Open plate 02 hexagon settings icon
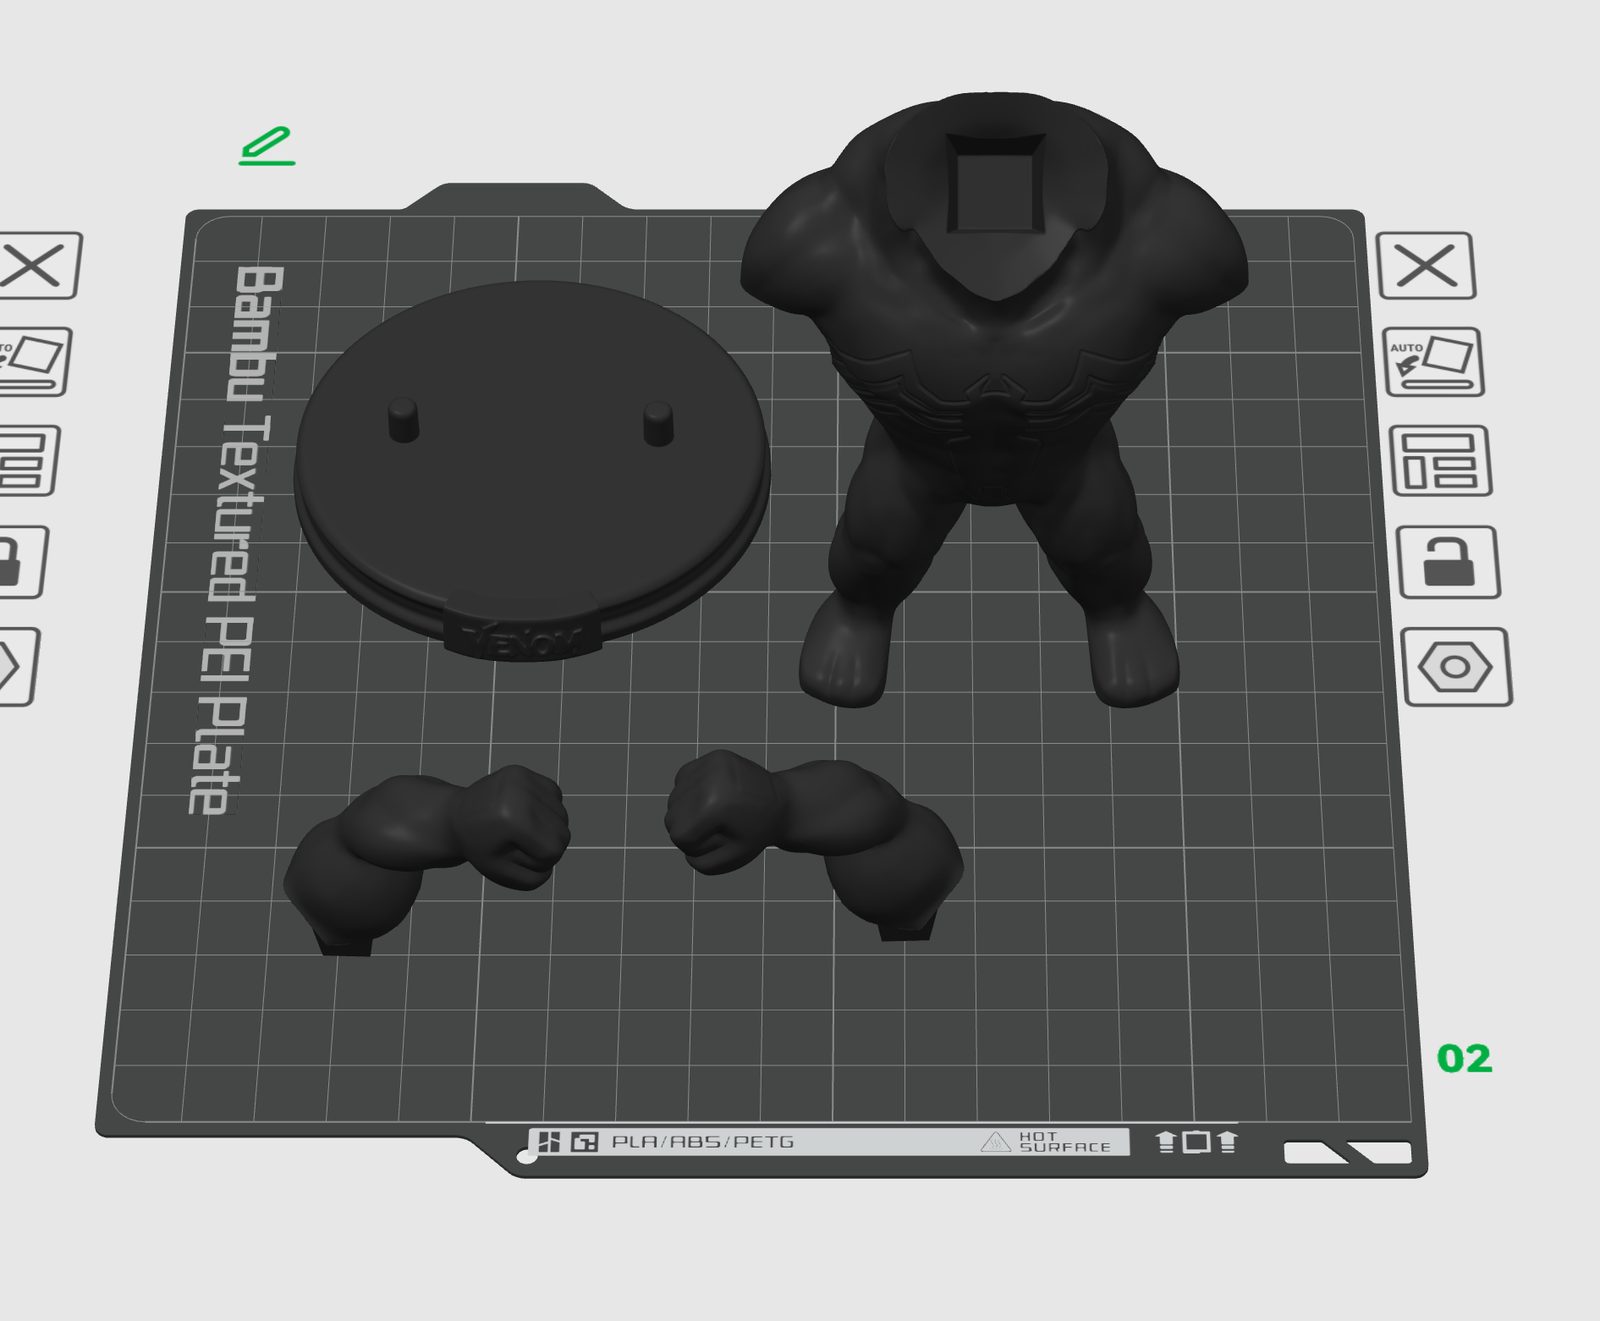1600x1321 pixels. coord(1457,667)
